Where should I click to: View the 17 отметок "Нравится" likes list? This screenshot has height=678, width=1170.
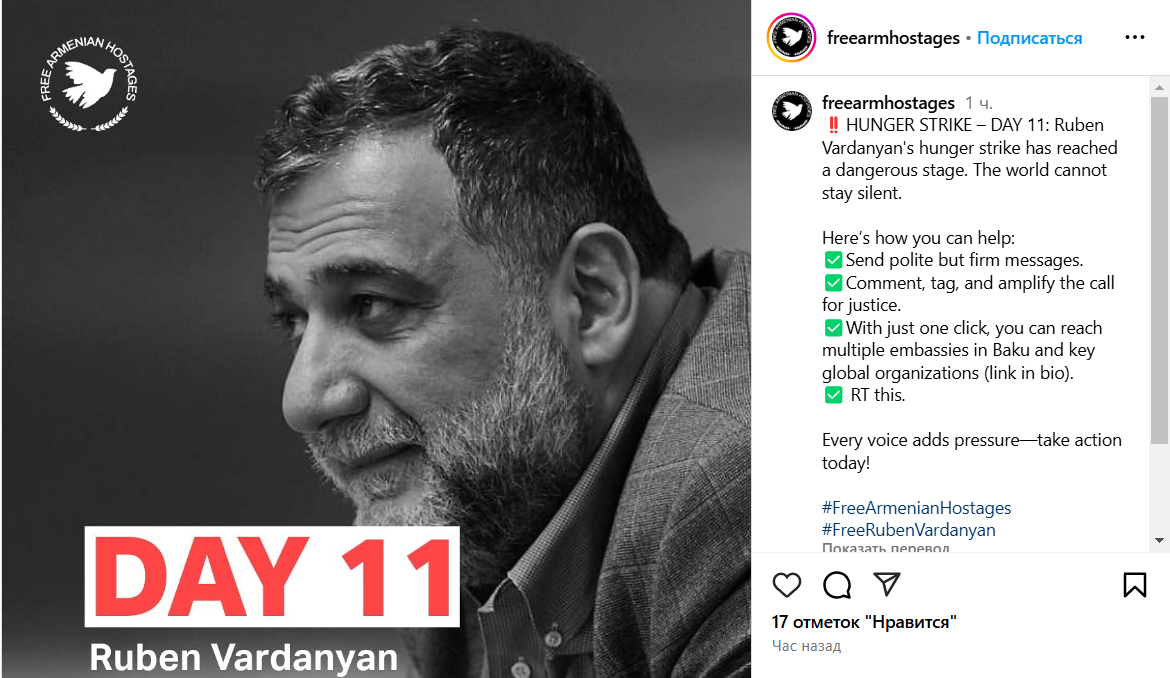pyautogui.click(x=864, y=622)
